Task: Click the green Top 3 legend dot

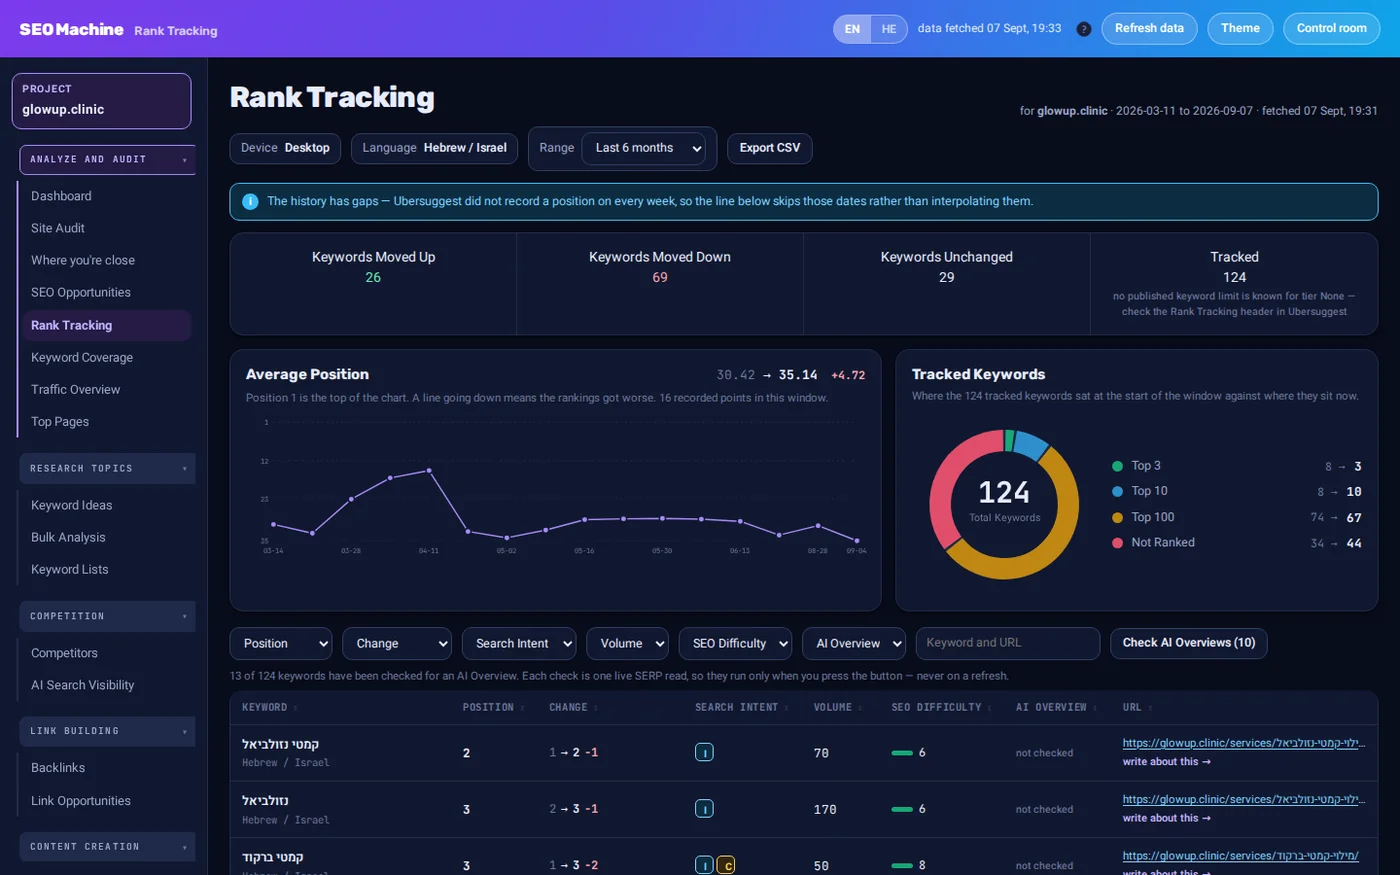Action: pyautogui.click(x=1117, y=466)
